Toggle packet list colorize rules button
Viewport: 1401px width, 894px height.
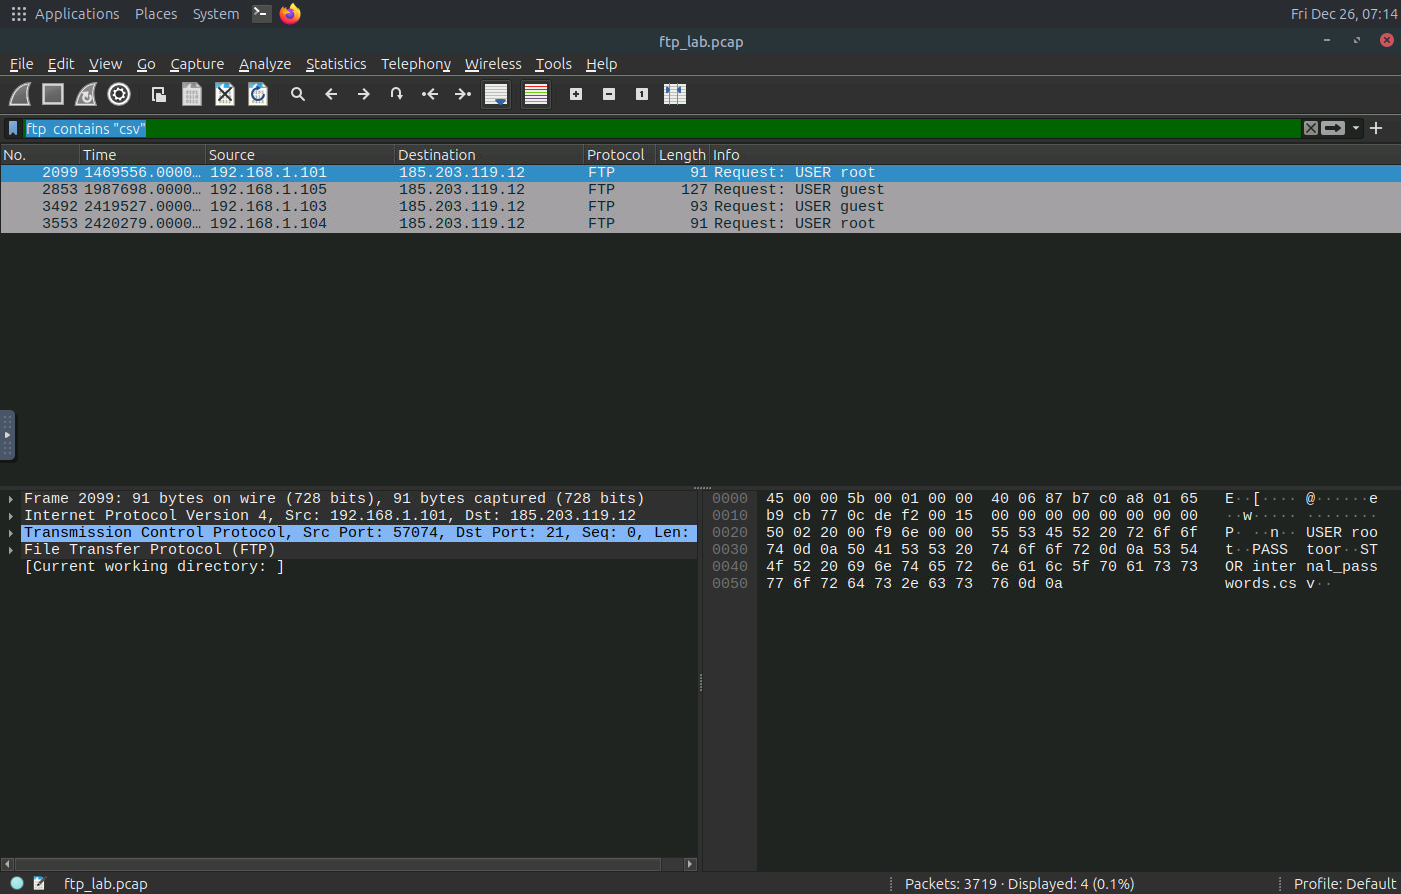tap(536, 94)
